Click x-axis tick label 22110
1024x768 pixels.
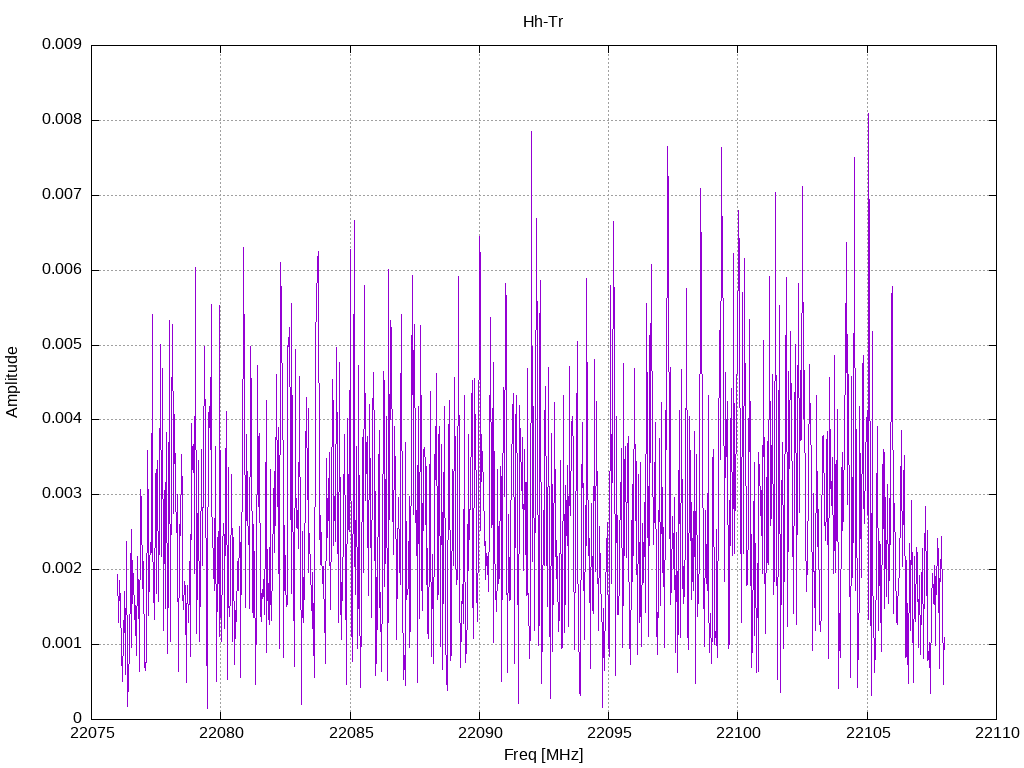point(997,733)
